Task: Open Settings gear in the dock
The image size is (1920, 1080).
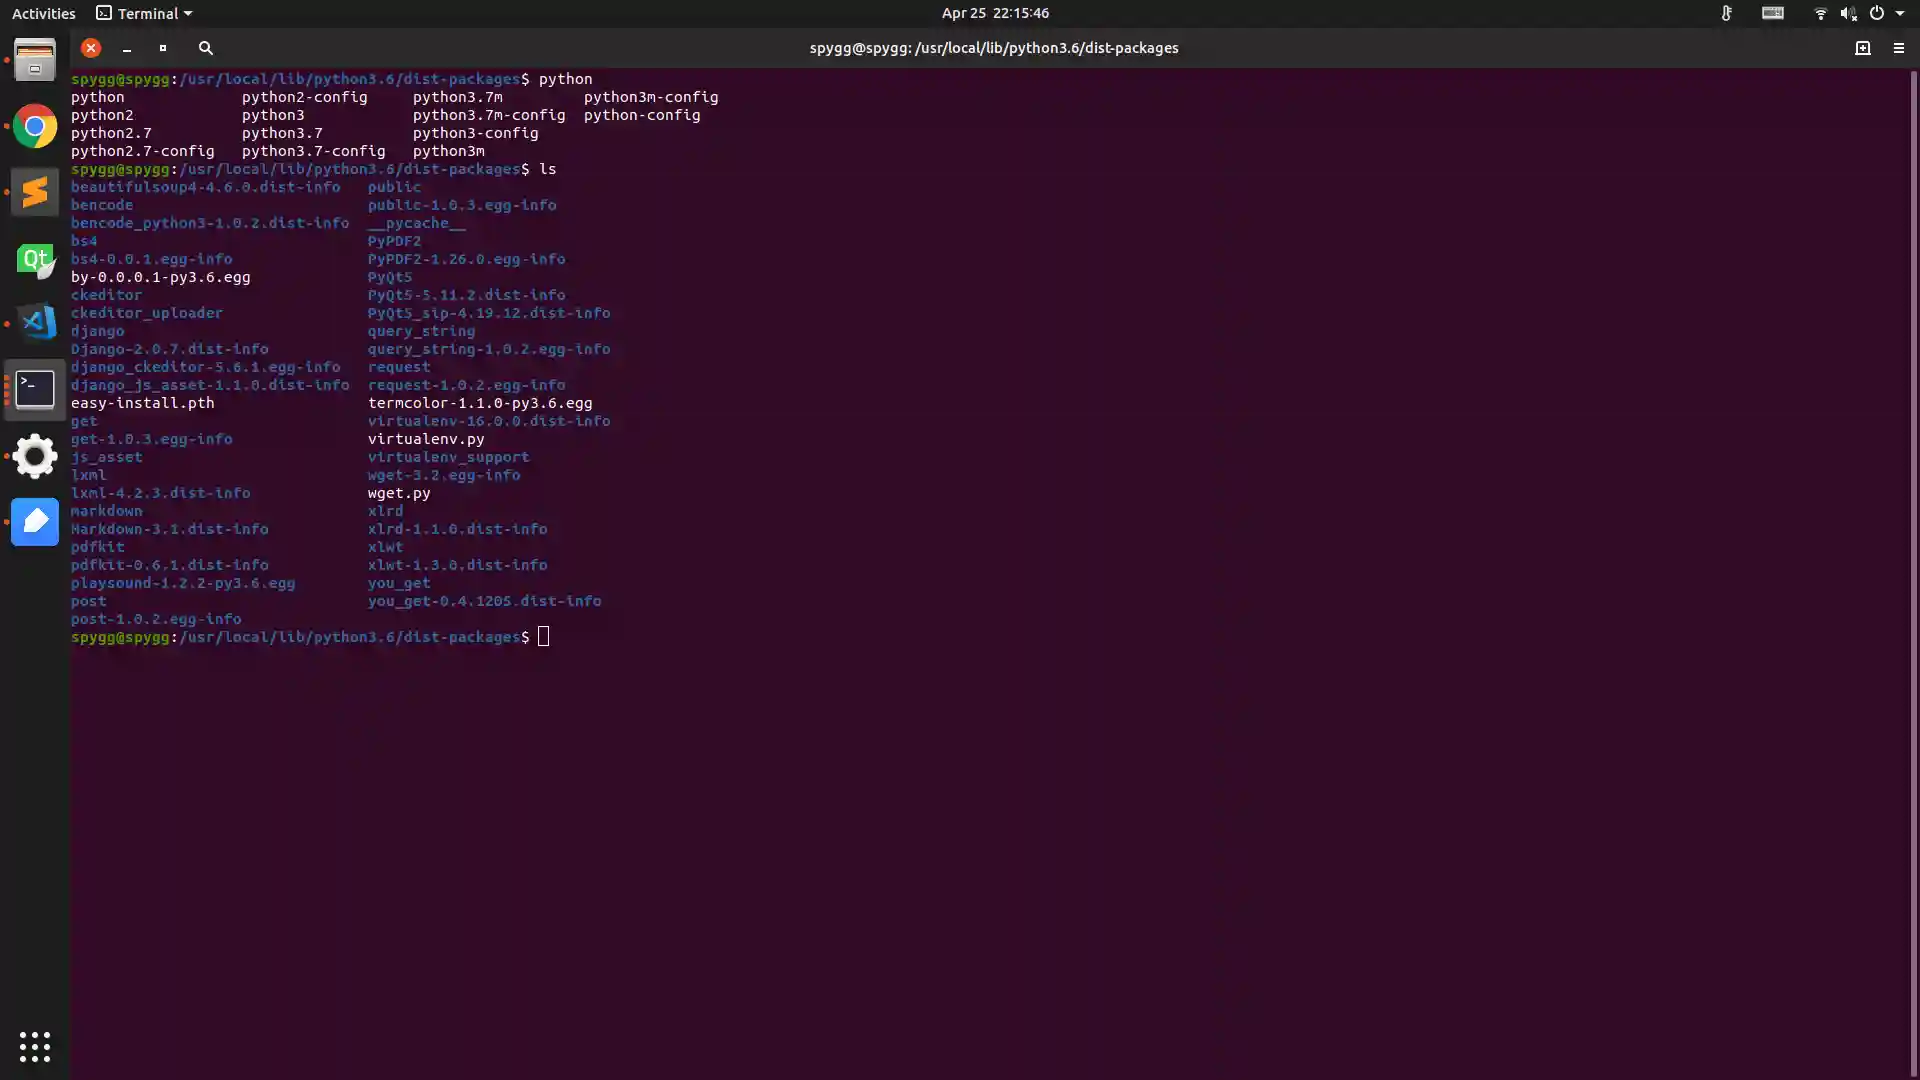Action: tap(35, 456)
